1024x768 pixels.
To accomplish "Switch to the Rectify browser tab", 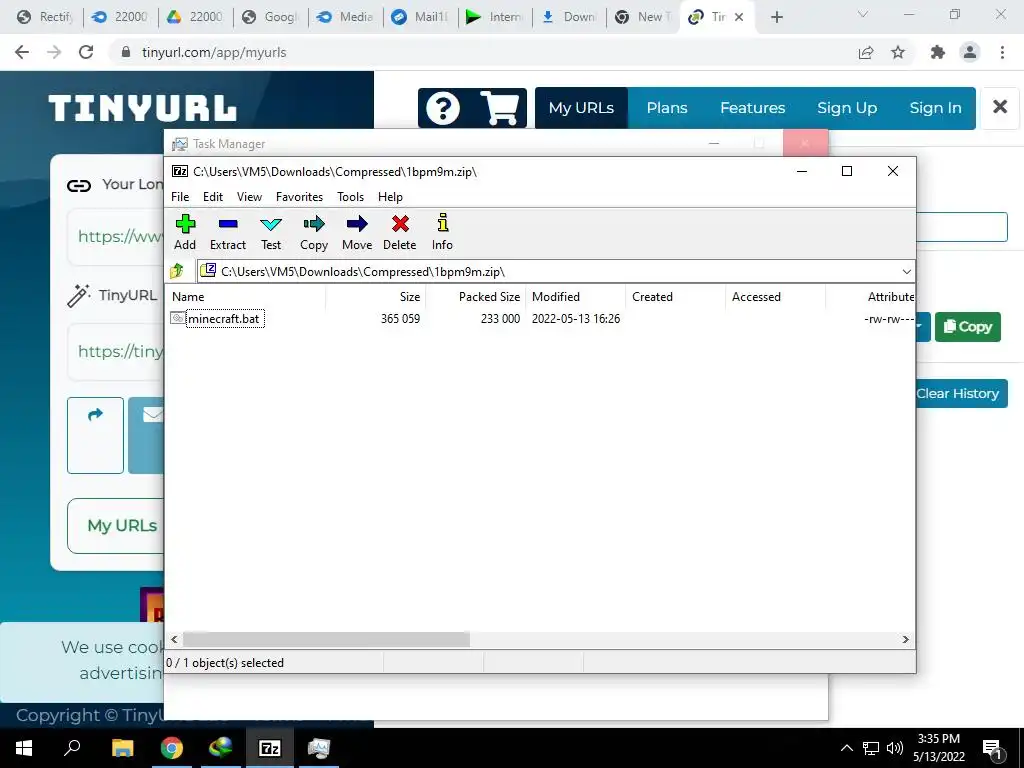I will 46,17.
